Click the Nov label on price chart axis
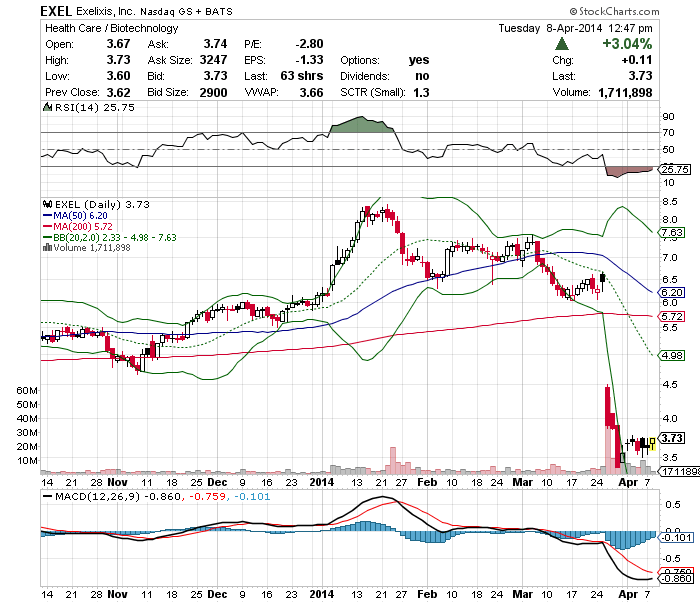The height and width of the screenshot is (603, 700). (x=117, y=482)
